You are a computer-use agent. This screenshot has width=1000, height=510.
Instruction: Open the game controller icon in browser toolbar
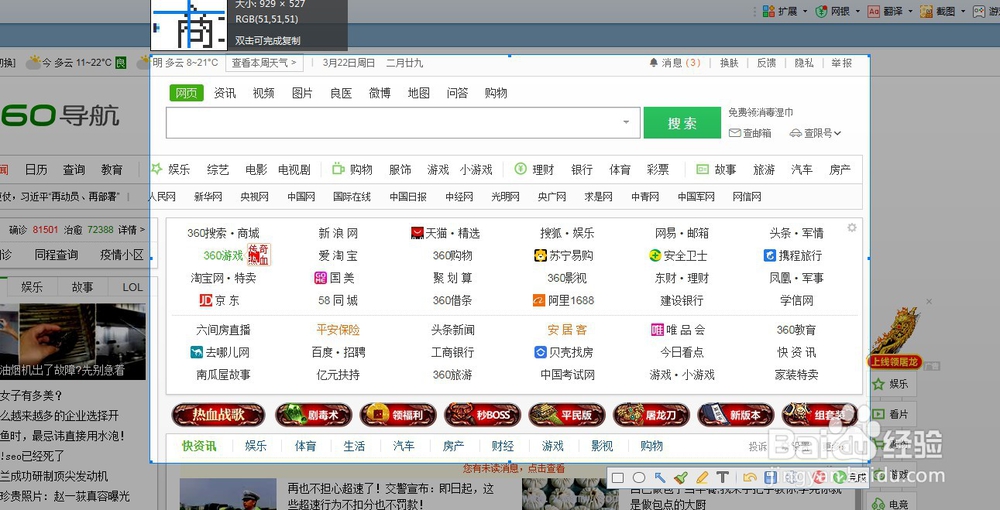pyautogui.click(x=979, y=11)
